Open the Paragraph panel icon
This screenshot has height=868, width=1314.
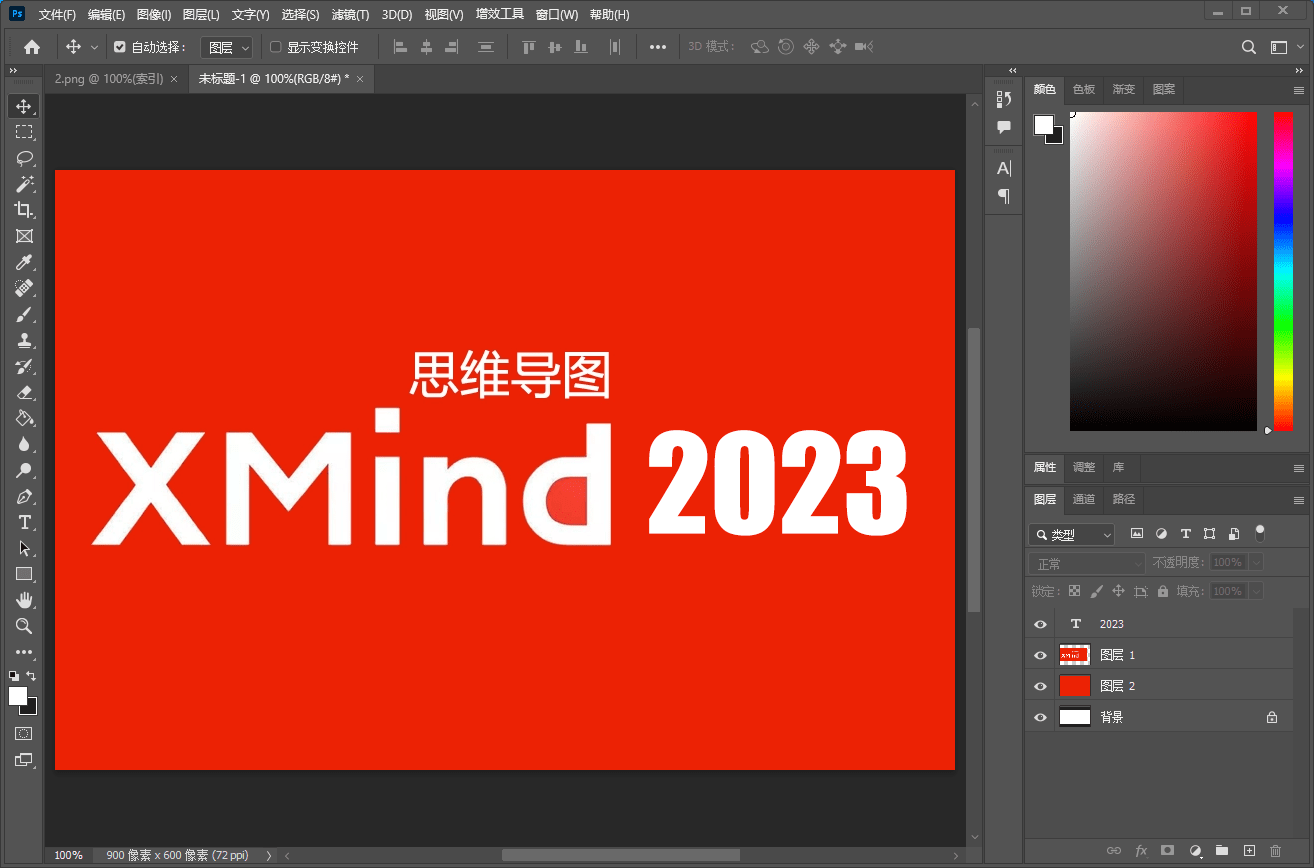pyautogui.click(x=1004, y=196)
